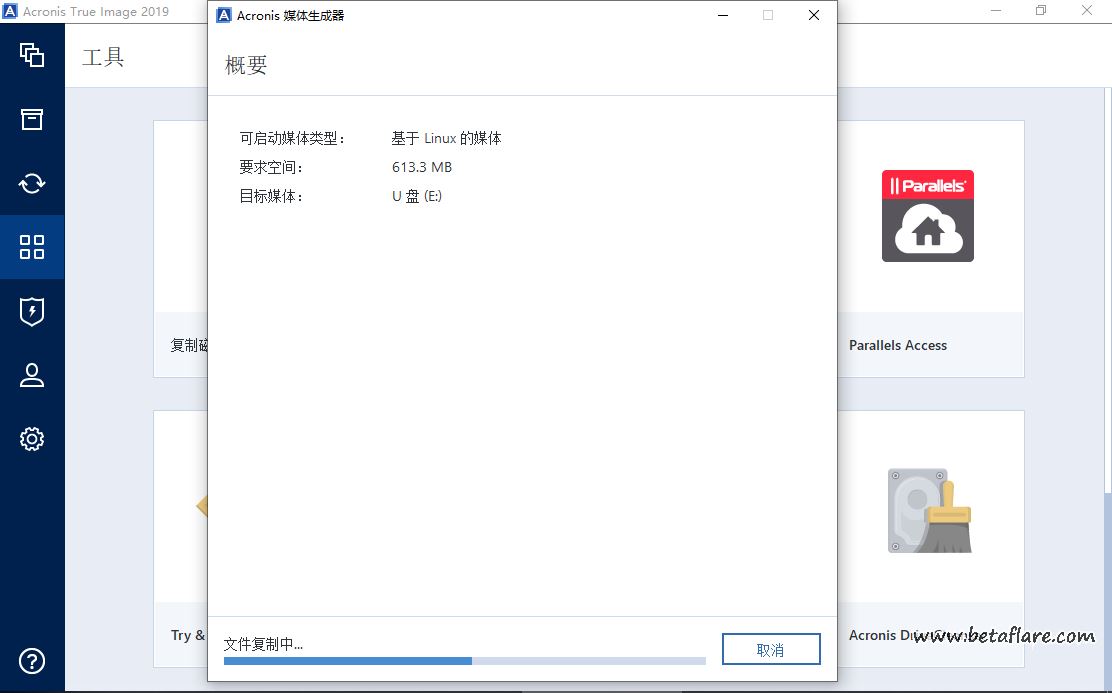
Task: Open the Archive section in sidebar
Action: tap(32, 119)
